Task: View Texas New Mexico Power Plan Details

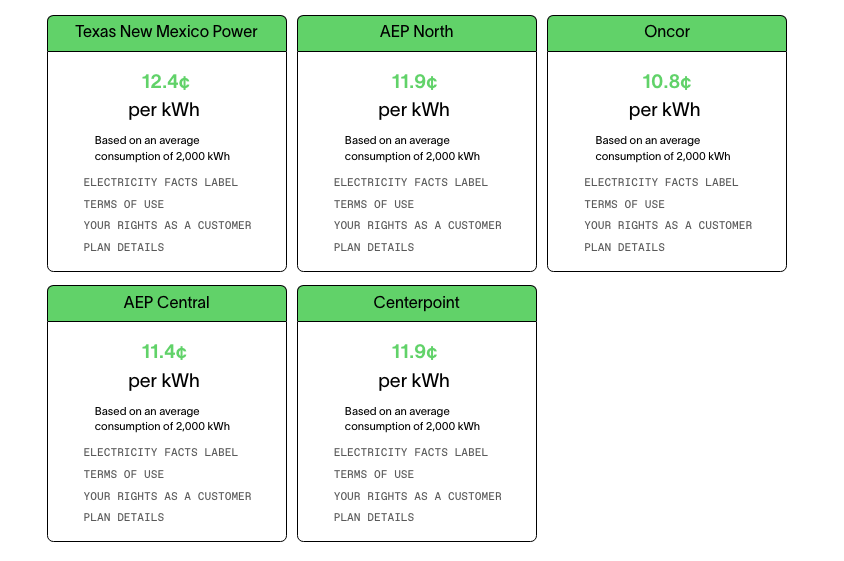Action: pyautogui.click(x=124, y=248)
